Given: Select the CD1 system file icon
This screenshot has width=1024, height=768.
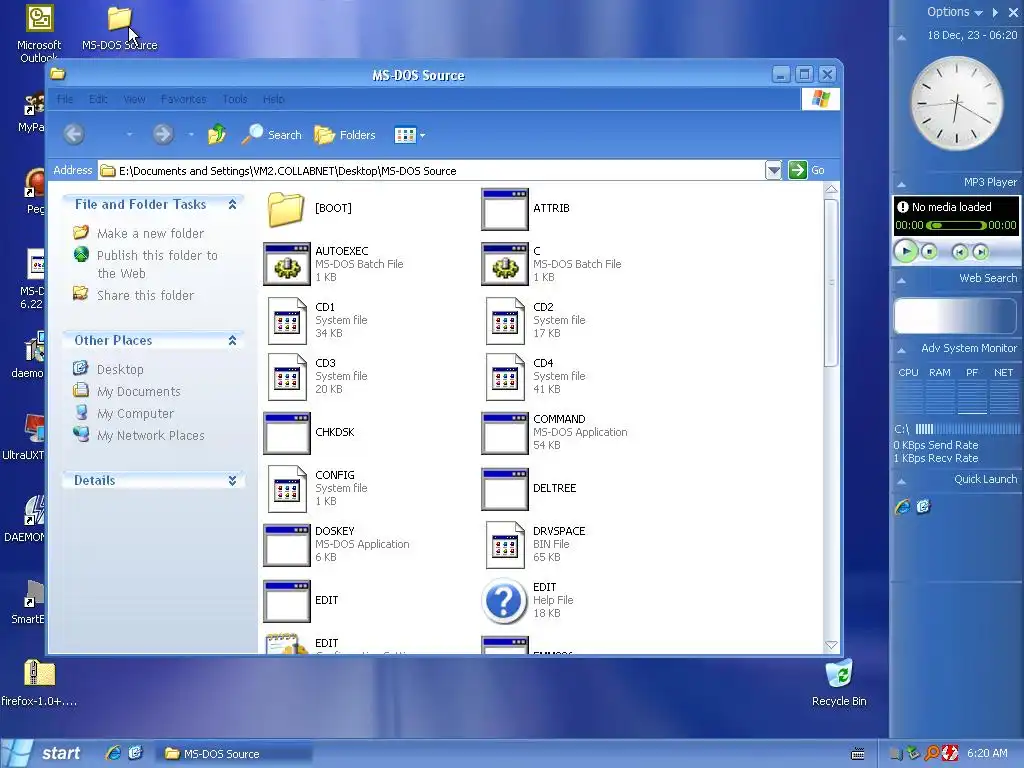Looking at the screenshot, I should pyautogui.click(x=287, y=321).
